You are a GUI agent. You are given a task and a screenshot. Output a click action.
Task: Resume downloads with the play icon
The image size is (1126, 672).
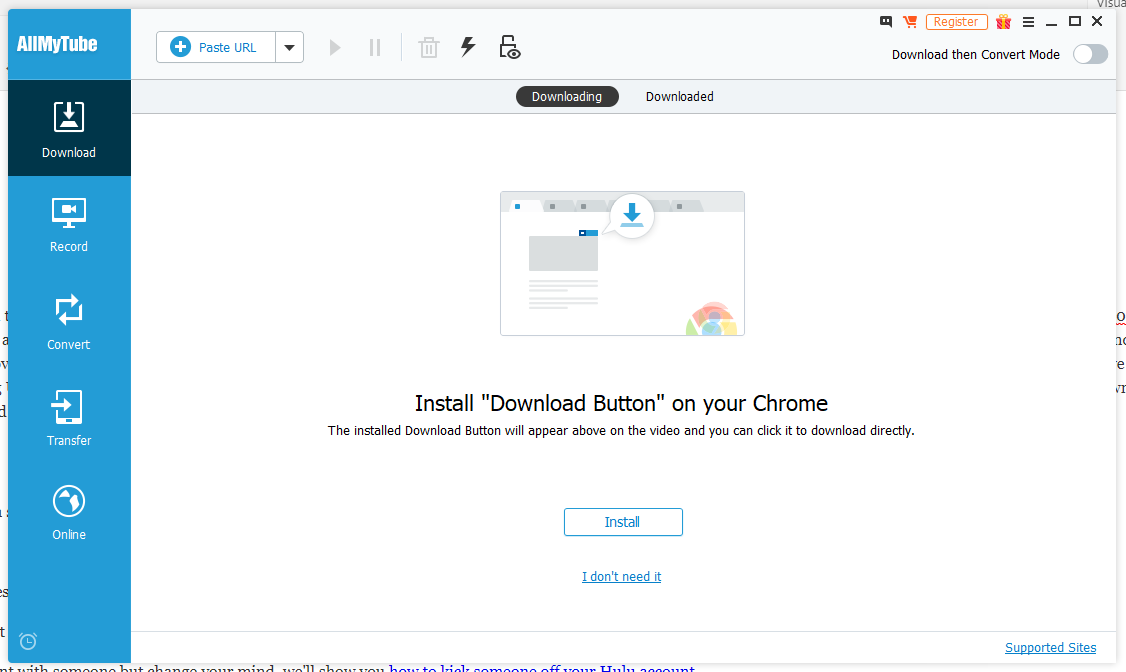[x=335, y=48]
